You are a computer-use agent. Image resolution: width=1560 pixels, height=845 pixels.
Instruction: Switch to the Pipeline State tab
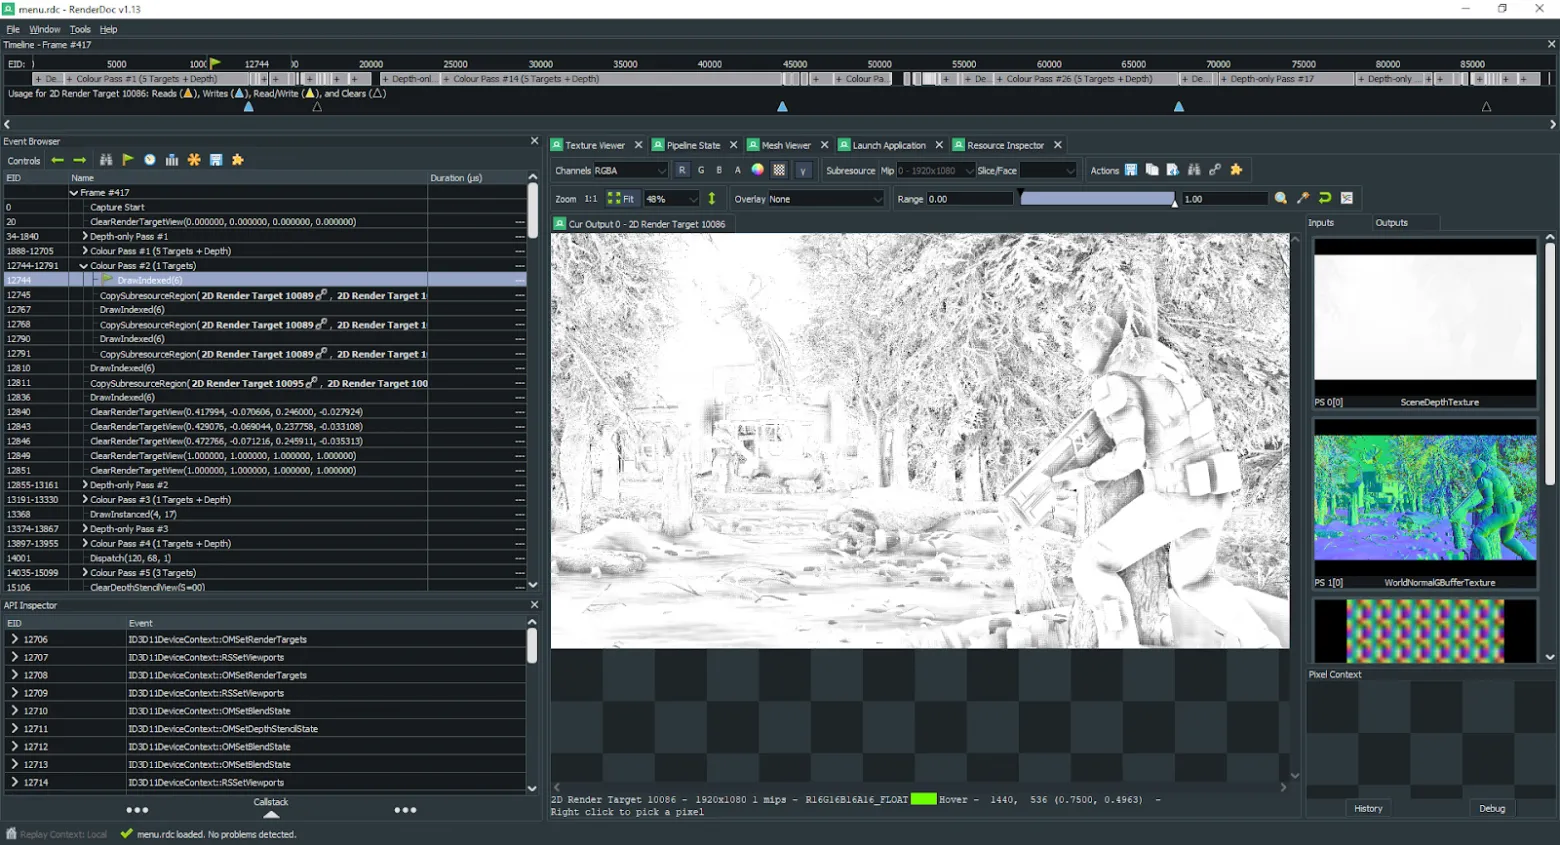point(693,145)
